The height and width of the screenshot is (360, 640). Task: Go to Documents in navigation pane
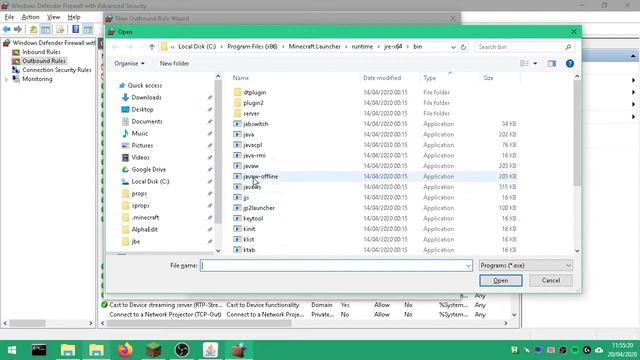pyautogui.click(x=147, y=122)
